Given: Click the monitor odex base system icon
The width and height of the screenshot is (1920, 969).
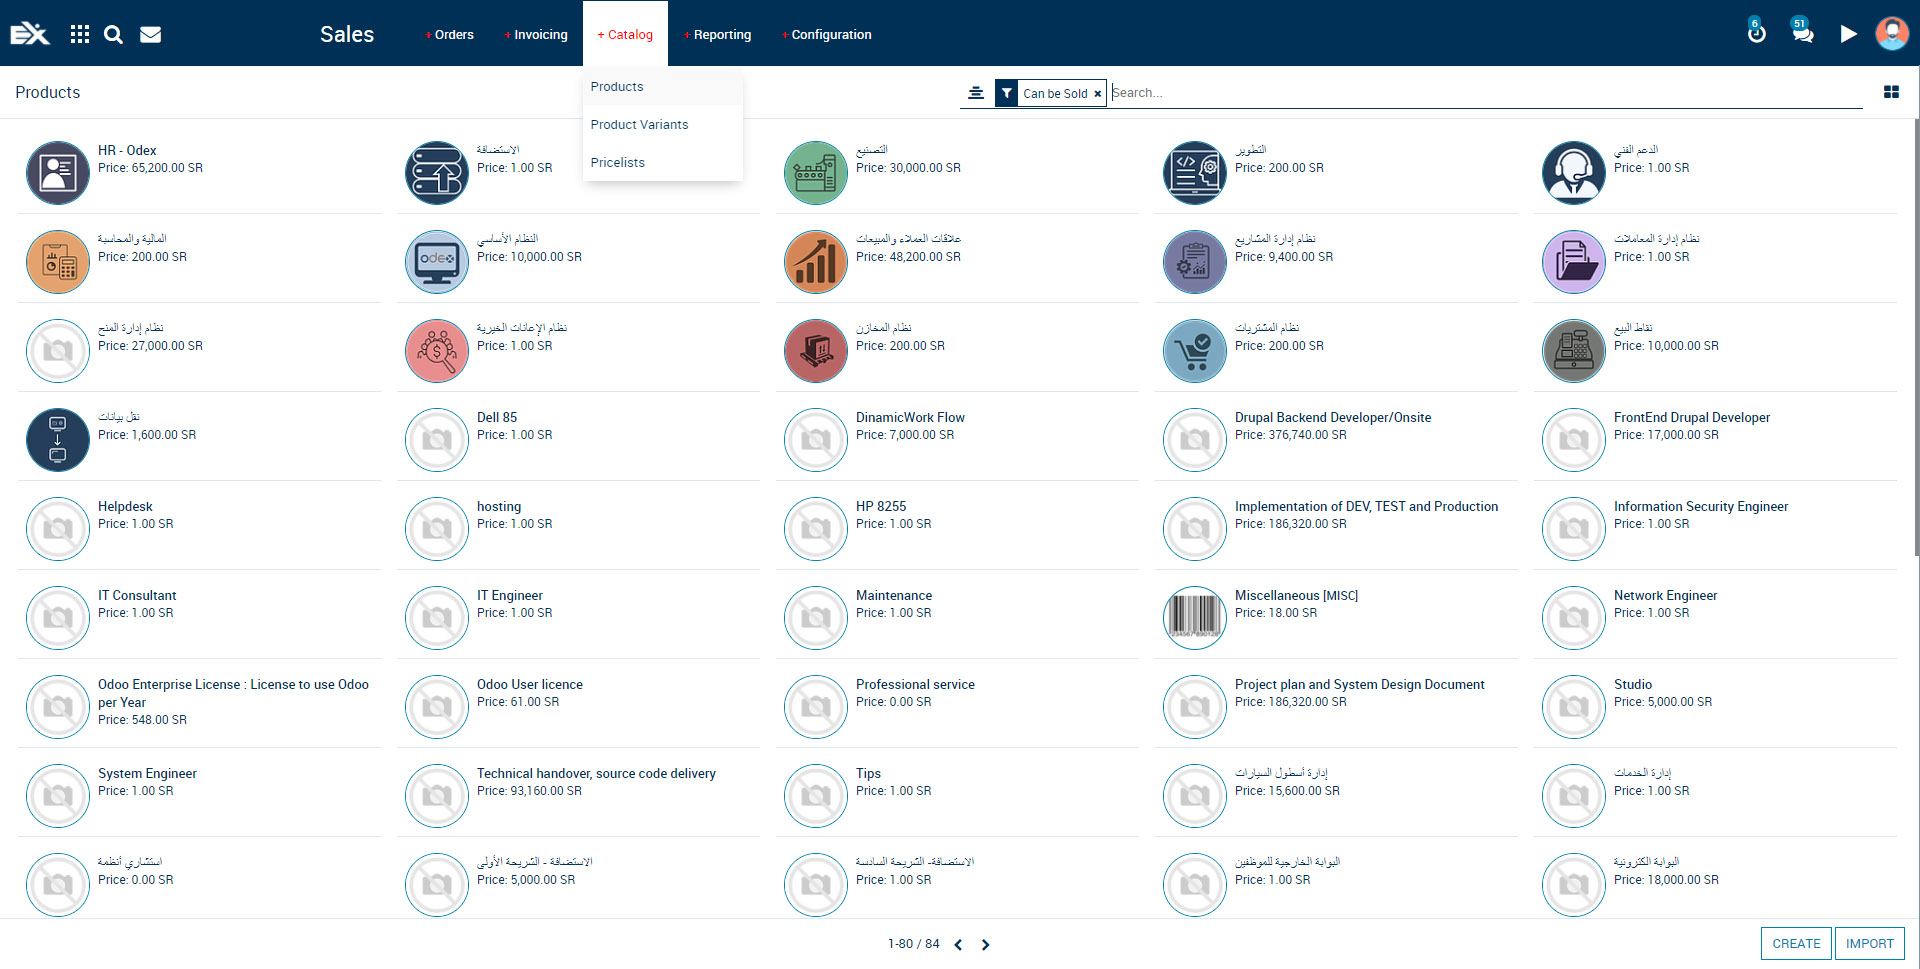Looking at the screenshot, I should tap(437, 262).
